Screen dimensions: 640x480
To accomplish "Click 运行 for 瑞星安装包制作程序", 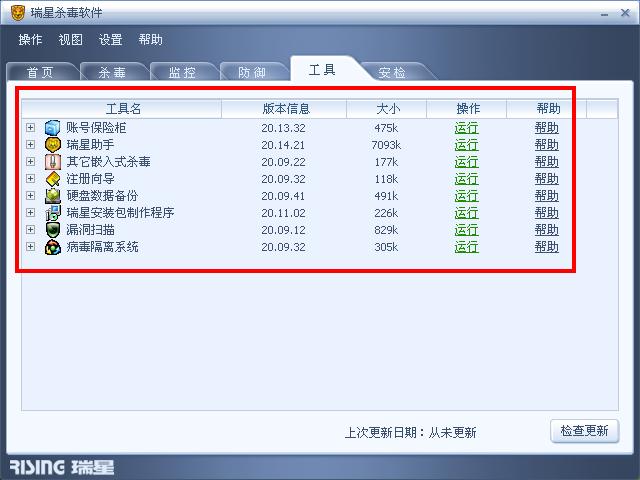I will point(466,213).
